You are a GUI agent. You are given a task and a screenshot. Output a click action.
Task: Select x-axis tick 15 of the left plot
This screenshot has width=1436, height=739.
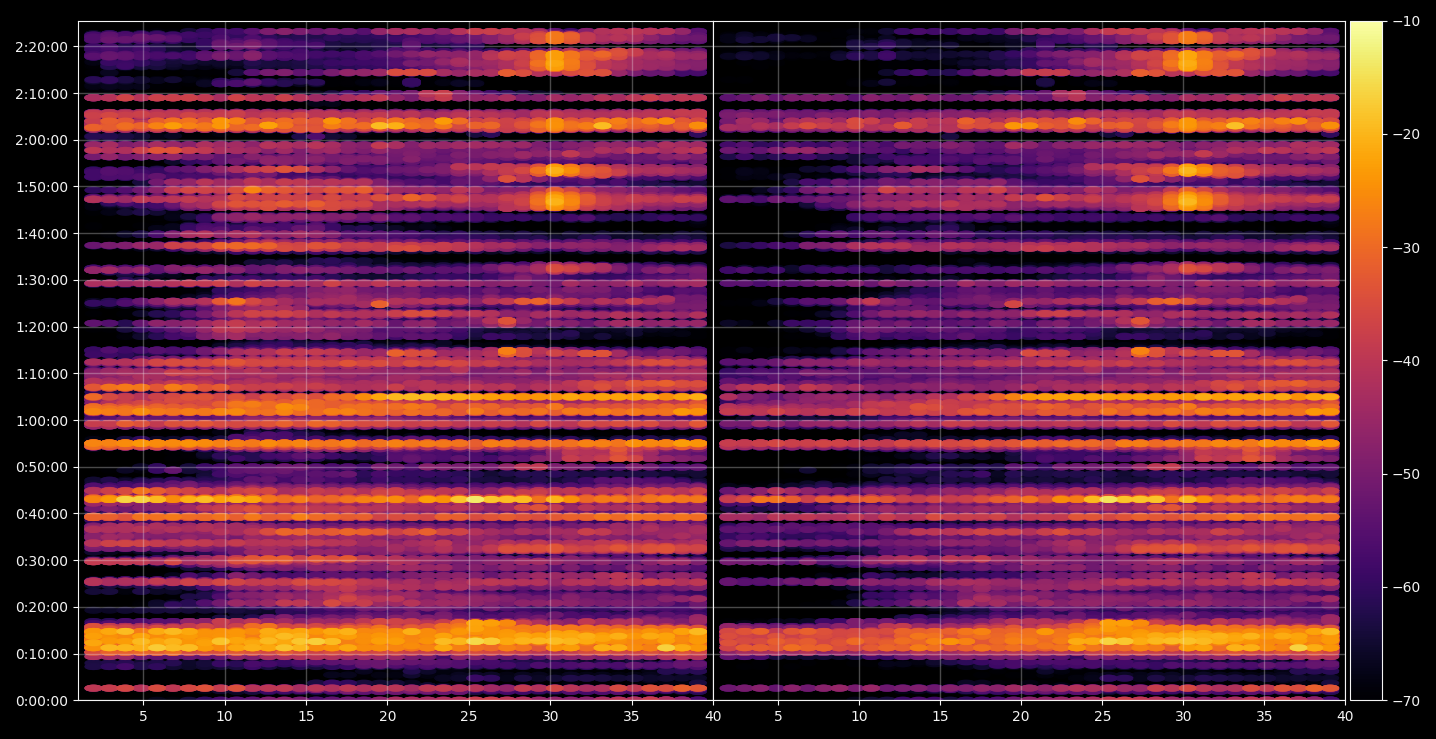[x=306, y=716]
